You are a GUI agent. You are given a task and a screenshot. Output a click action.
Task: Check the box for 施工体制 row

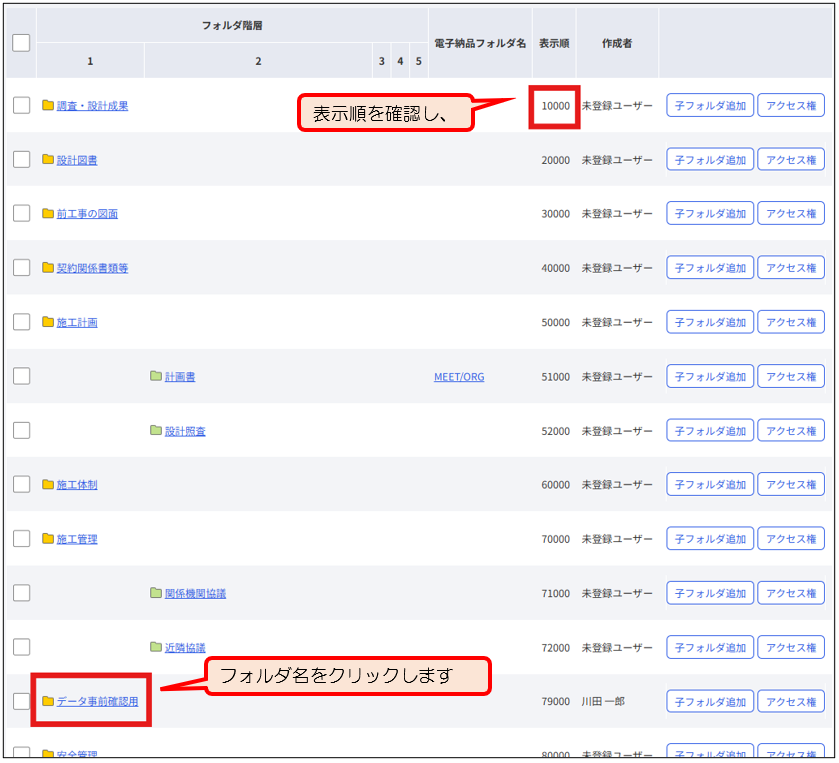pyautogui.click(x=21, y=484)
